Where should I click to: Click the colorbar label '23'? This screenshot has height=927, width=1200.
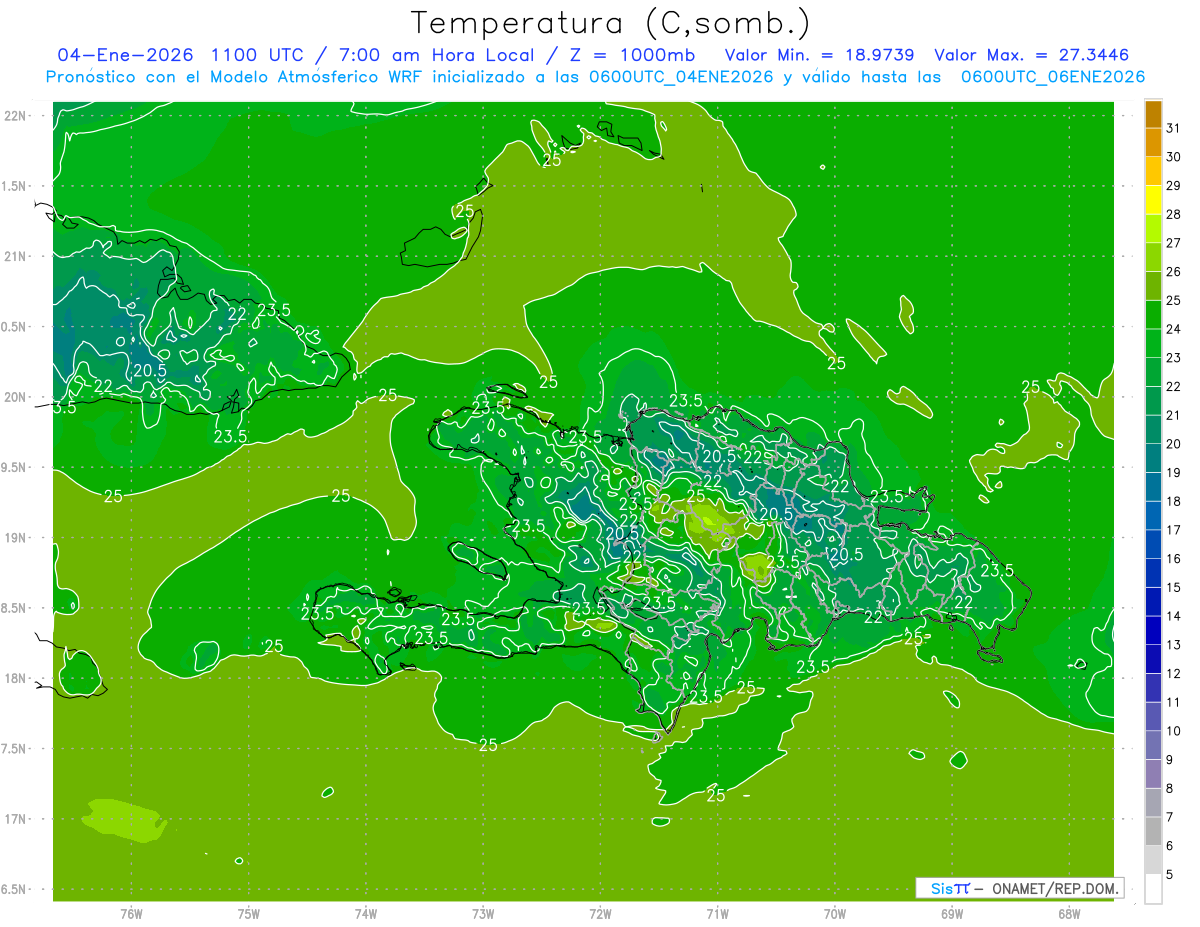[x=1173, y=358]
